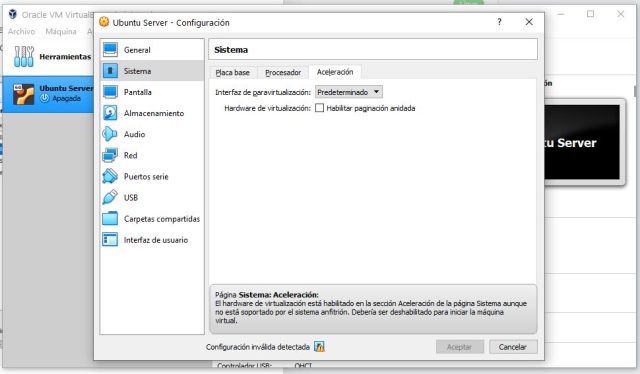Click the Interfaz de usuario label

tap(156, 240)
